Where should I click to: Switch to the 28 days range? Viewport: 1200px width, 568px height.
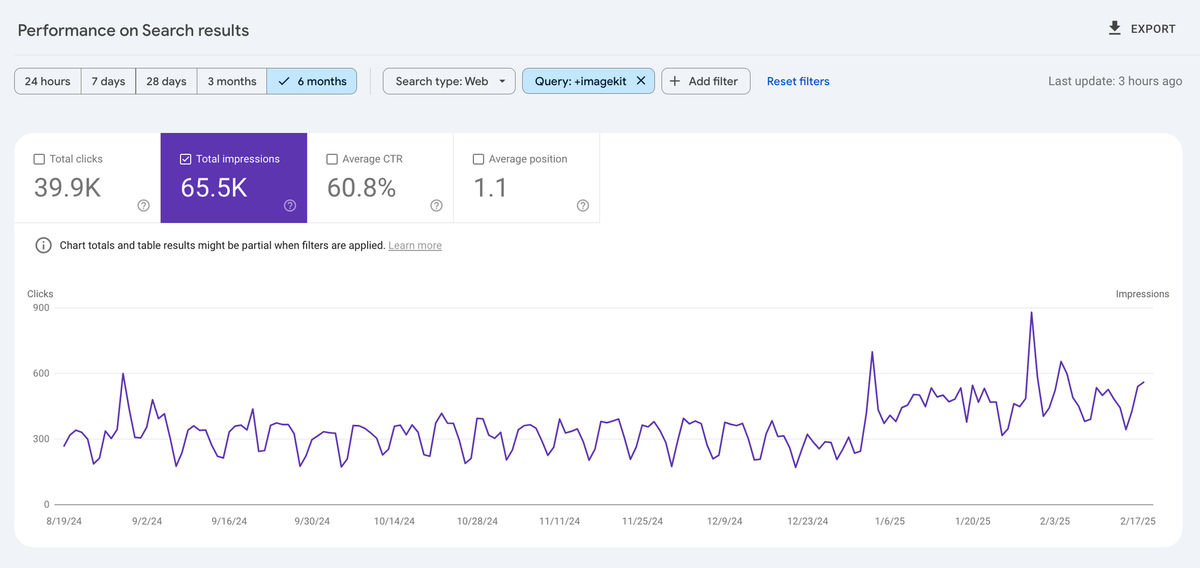point(166,81)
